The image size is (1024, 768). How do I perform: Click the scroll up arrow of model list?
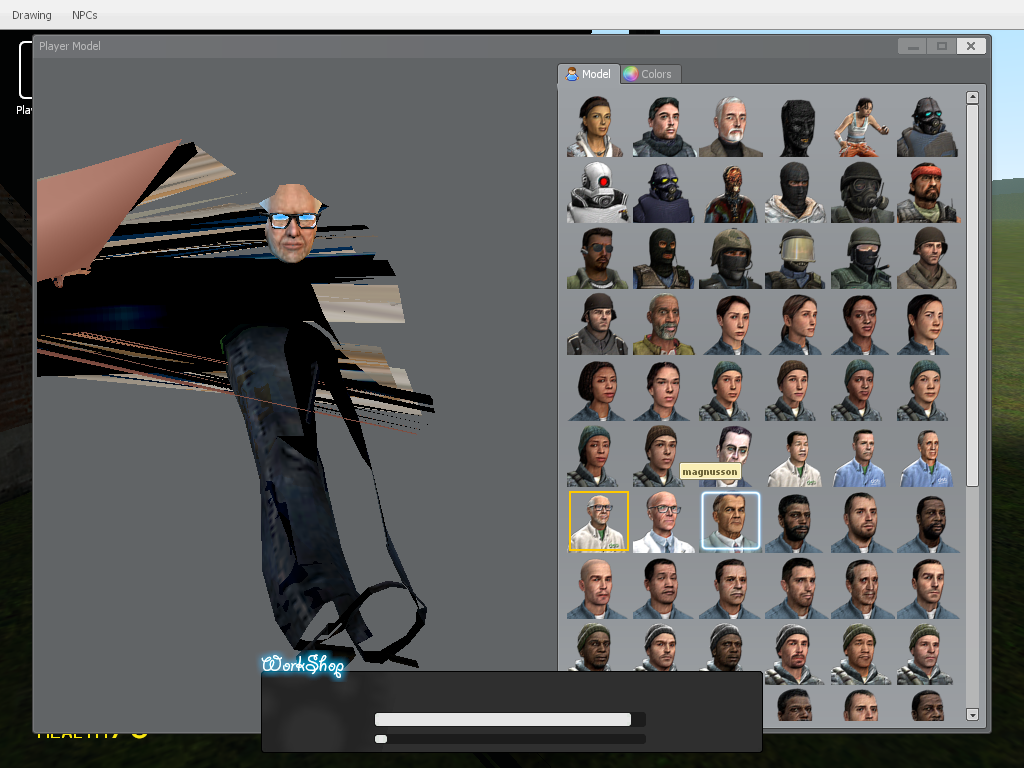click(972, 97)
